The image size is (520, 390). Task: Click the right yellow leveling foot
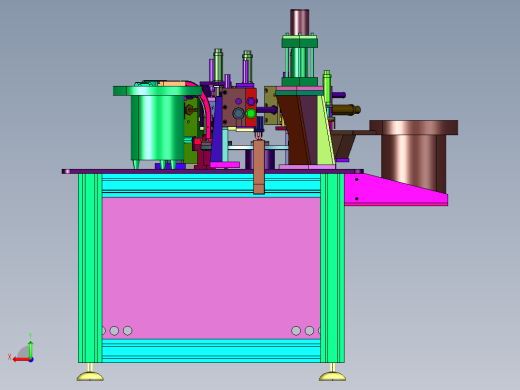coord(332,376)
